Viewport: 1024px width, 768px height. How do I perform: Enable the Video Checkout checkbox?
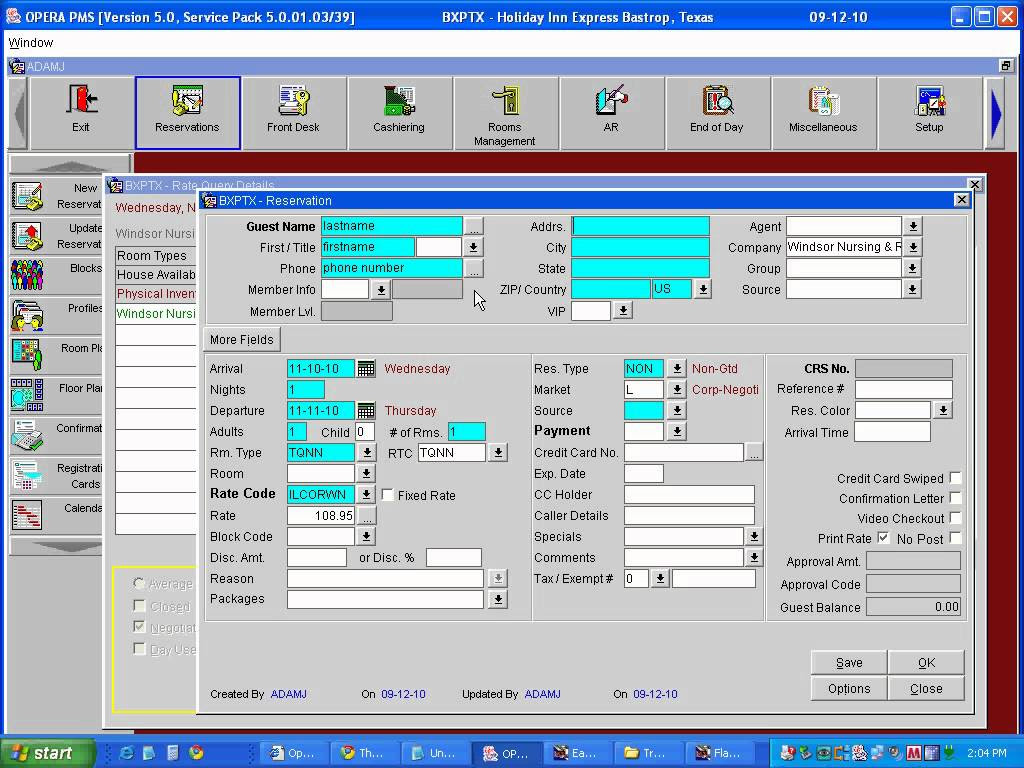pos(955,518)
